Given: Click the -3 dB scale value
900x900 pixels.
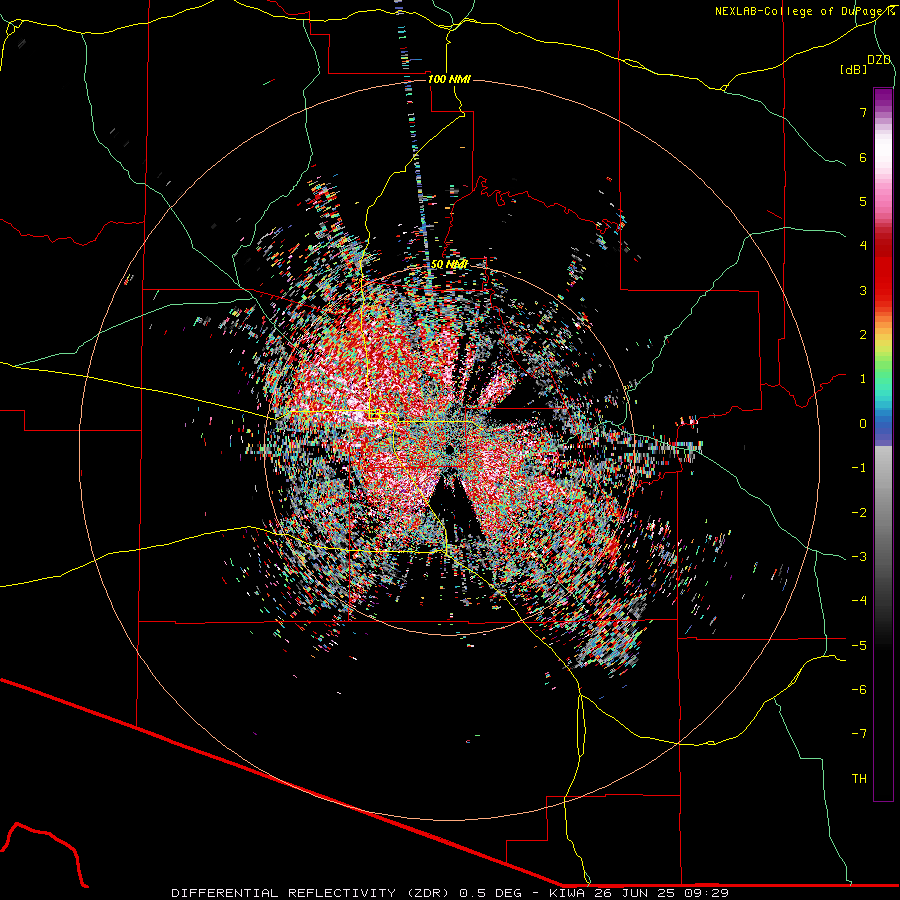Looking at the screenshot, I should pyautogui.click(x=859, y=557).
